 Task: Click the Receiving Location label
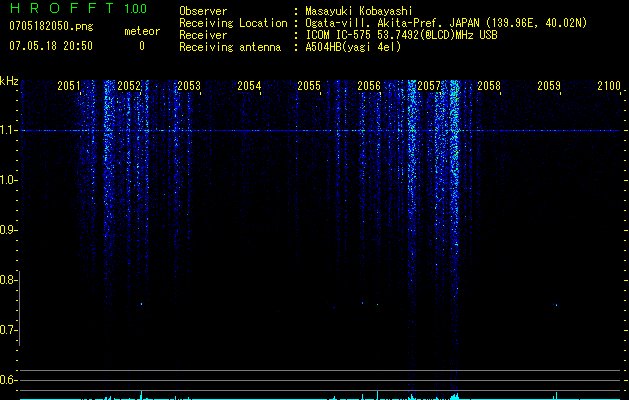click(x=233, y=23)
